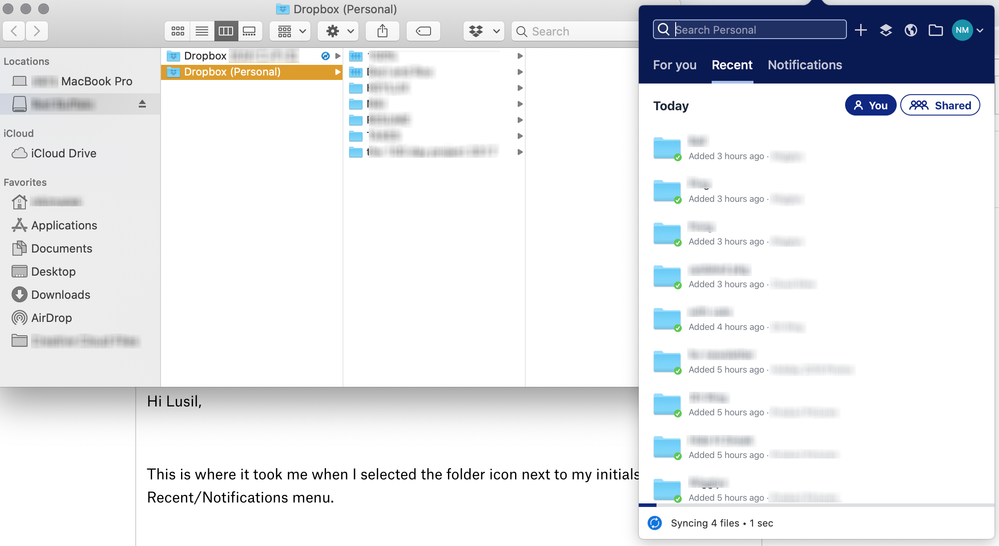Open Documents in Favorites sidebar
999x546 pixels.
point(80,248)
